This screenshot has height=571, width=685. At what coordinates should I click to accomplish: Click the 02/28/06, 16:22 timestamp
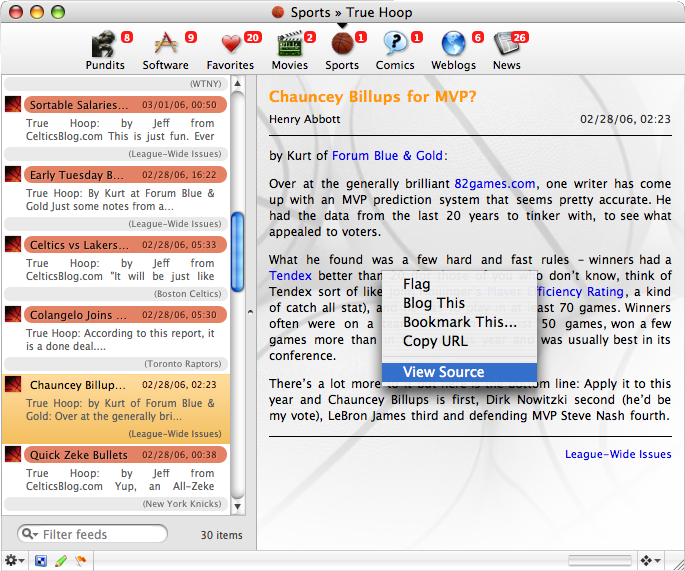(x=179, y=175)
